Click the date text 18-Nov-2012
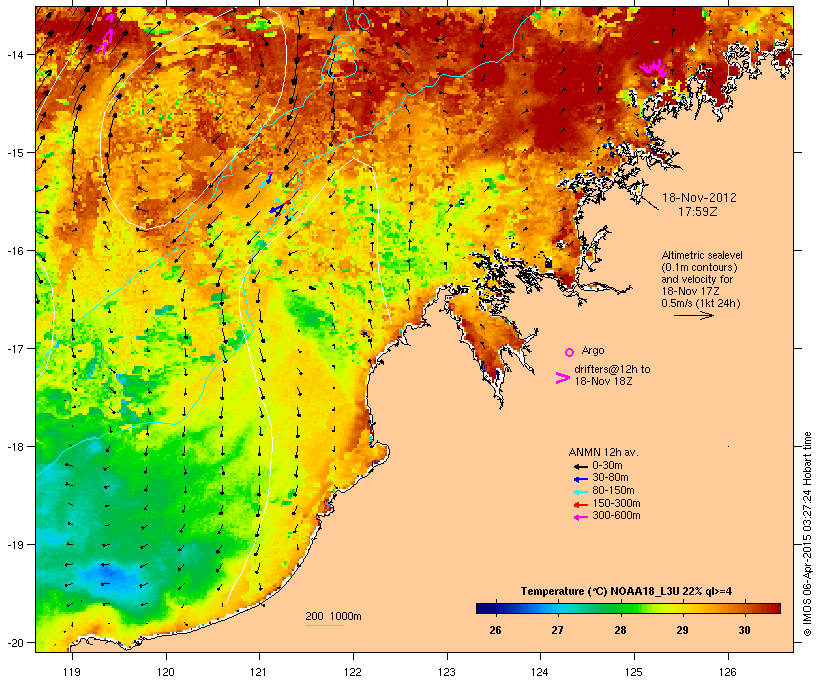This screenshot has height=680, width=820. tap(699, 198)
